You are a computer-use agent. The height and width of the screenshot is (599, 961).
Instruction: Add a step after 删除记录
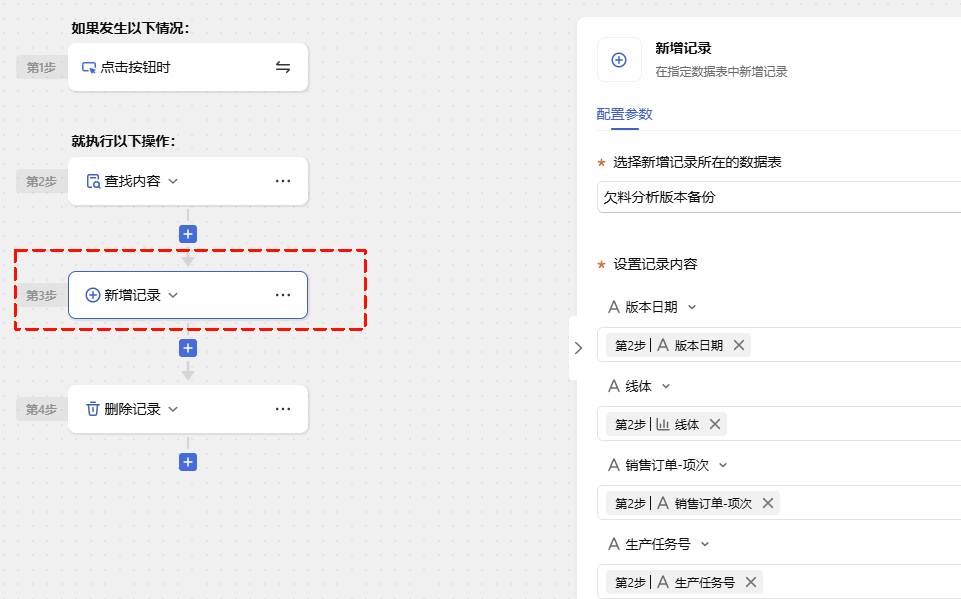pyautogui.click(x=188, y=462)
